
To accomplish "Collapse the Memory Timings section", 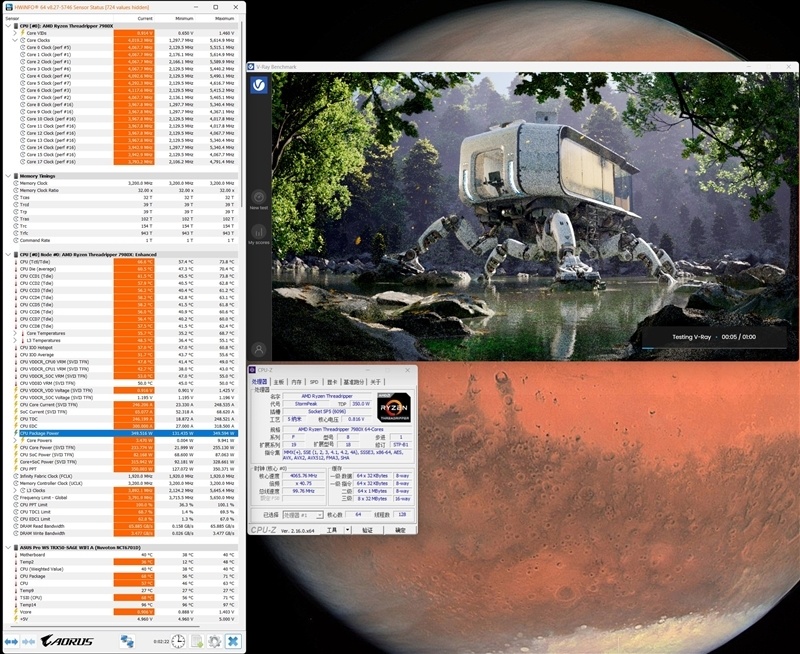I will click(9, 176).
